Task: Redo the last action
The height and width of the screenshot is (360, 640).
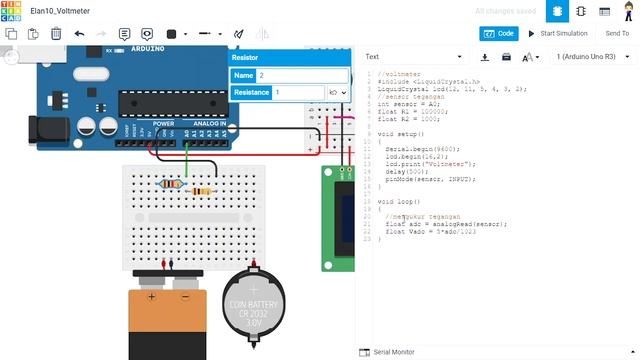Action: (x=101, y=34)
